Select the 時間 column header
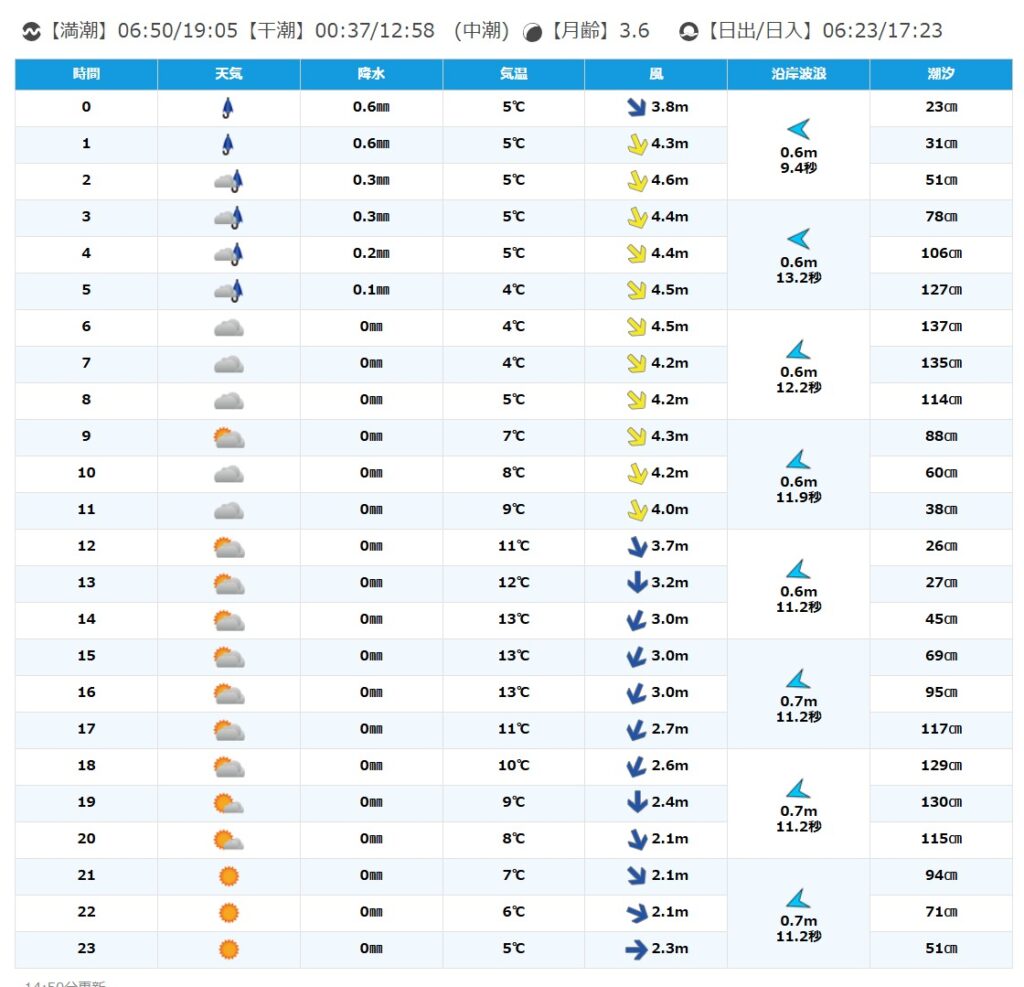 [x=86, y=75]
